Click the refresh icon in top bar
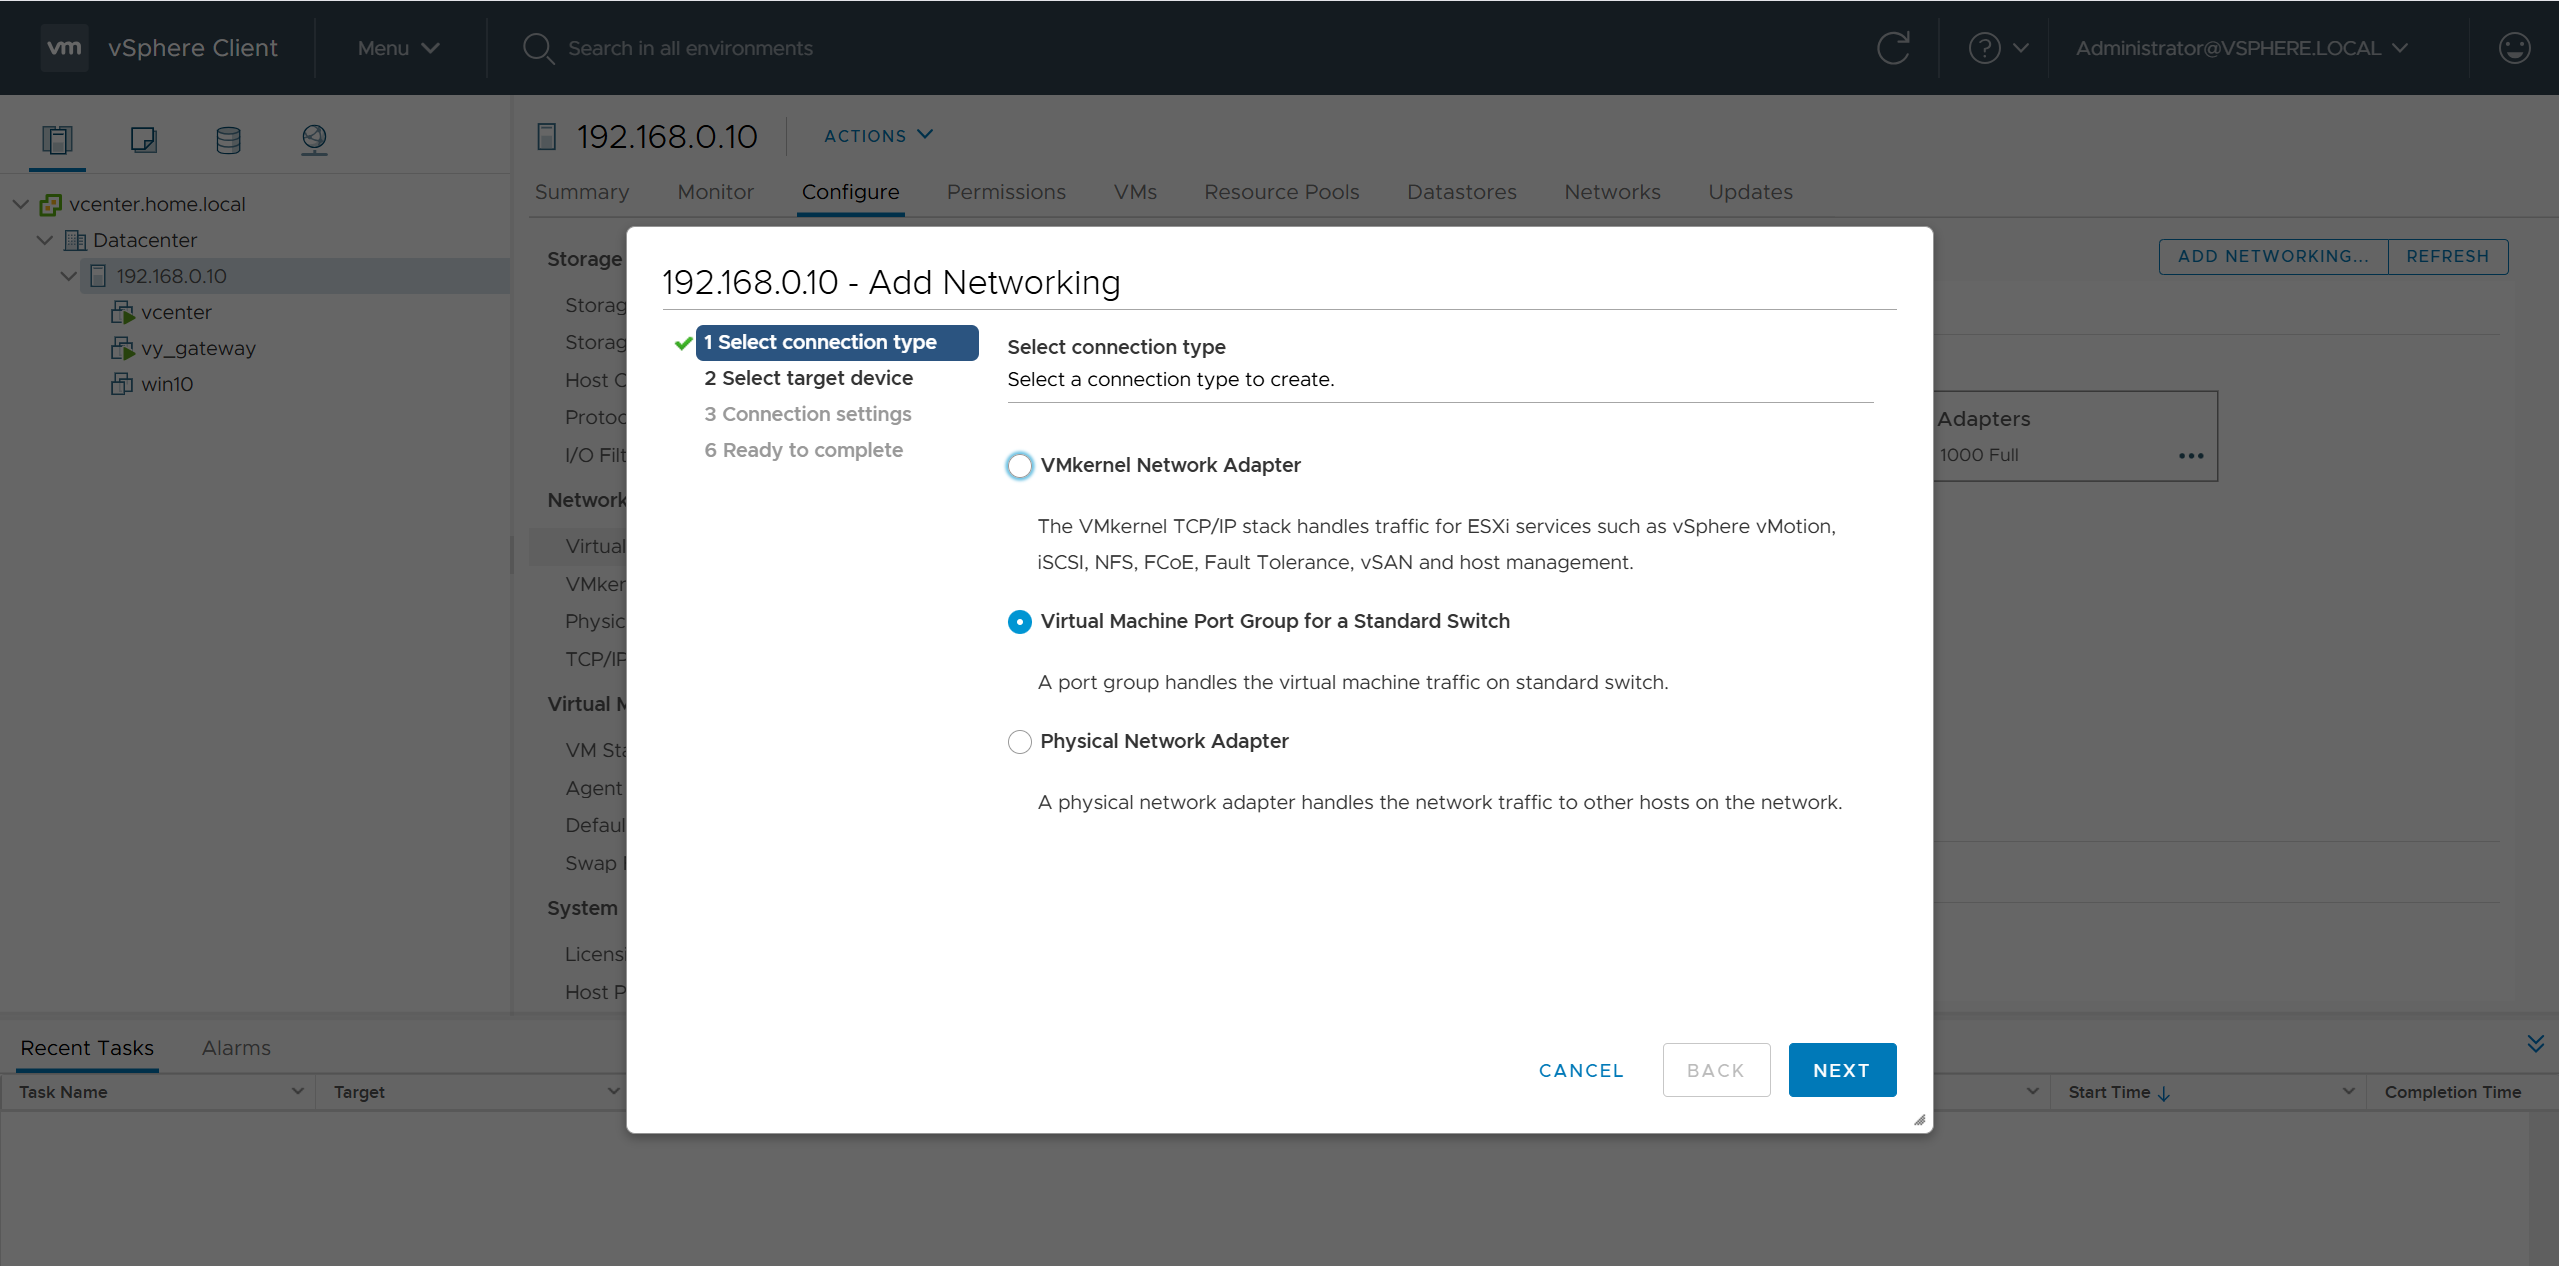This screenshot has height=1266, width=2559. click(1892, 48)
